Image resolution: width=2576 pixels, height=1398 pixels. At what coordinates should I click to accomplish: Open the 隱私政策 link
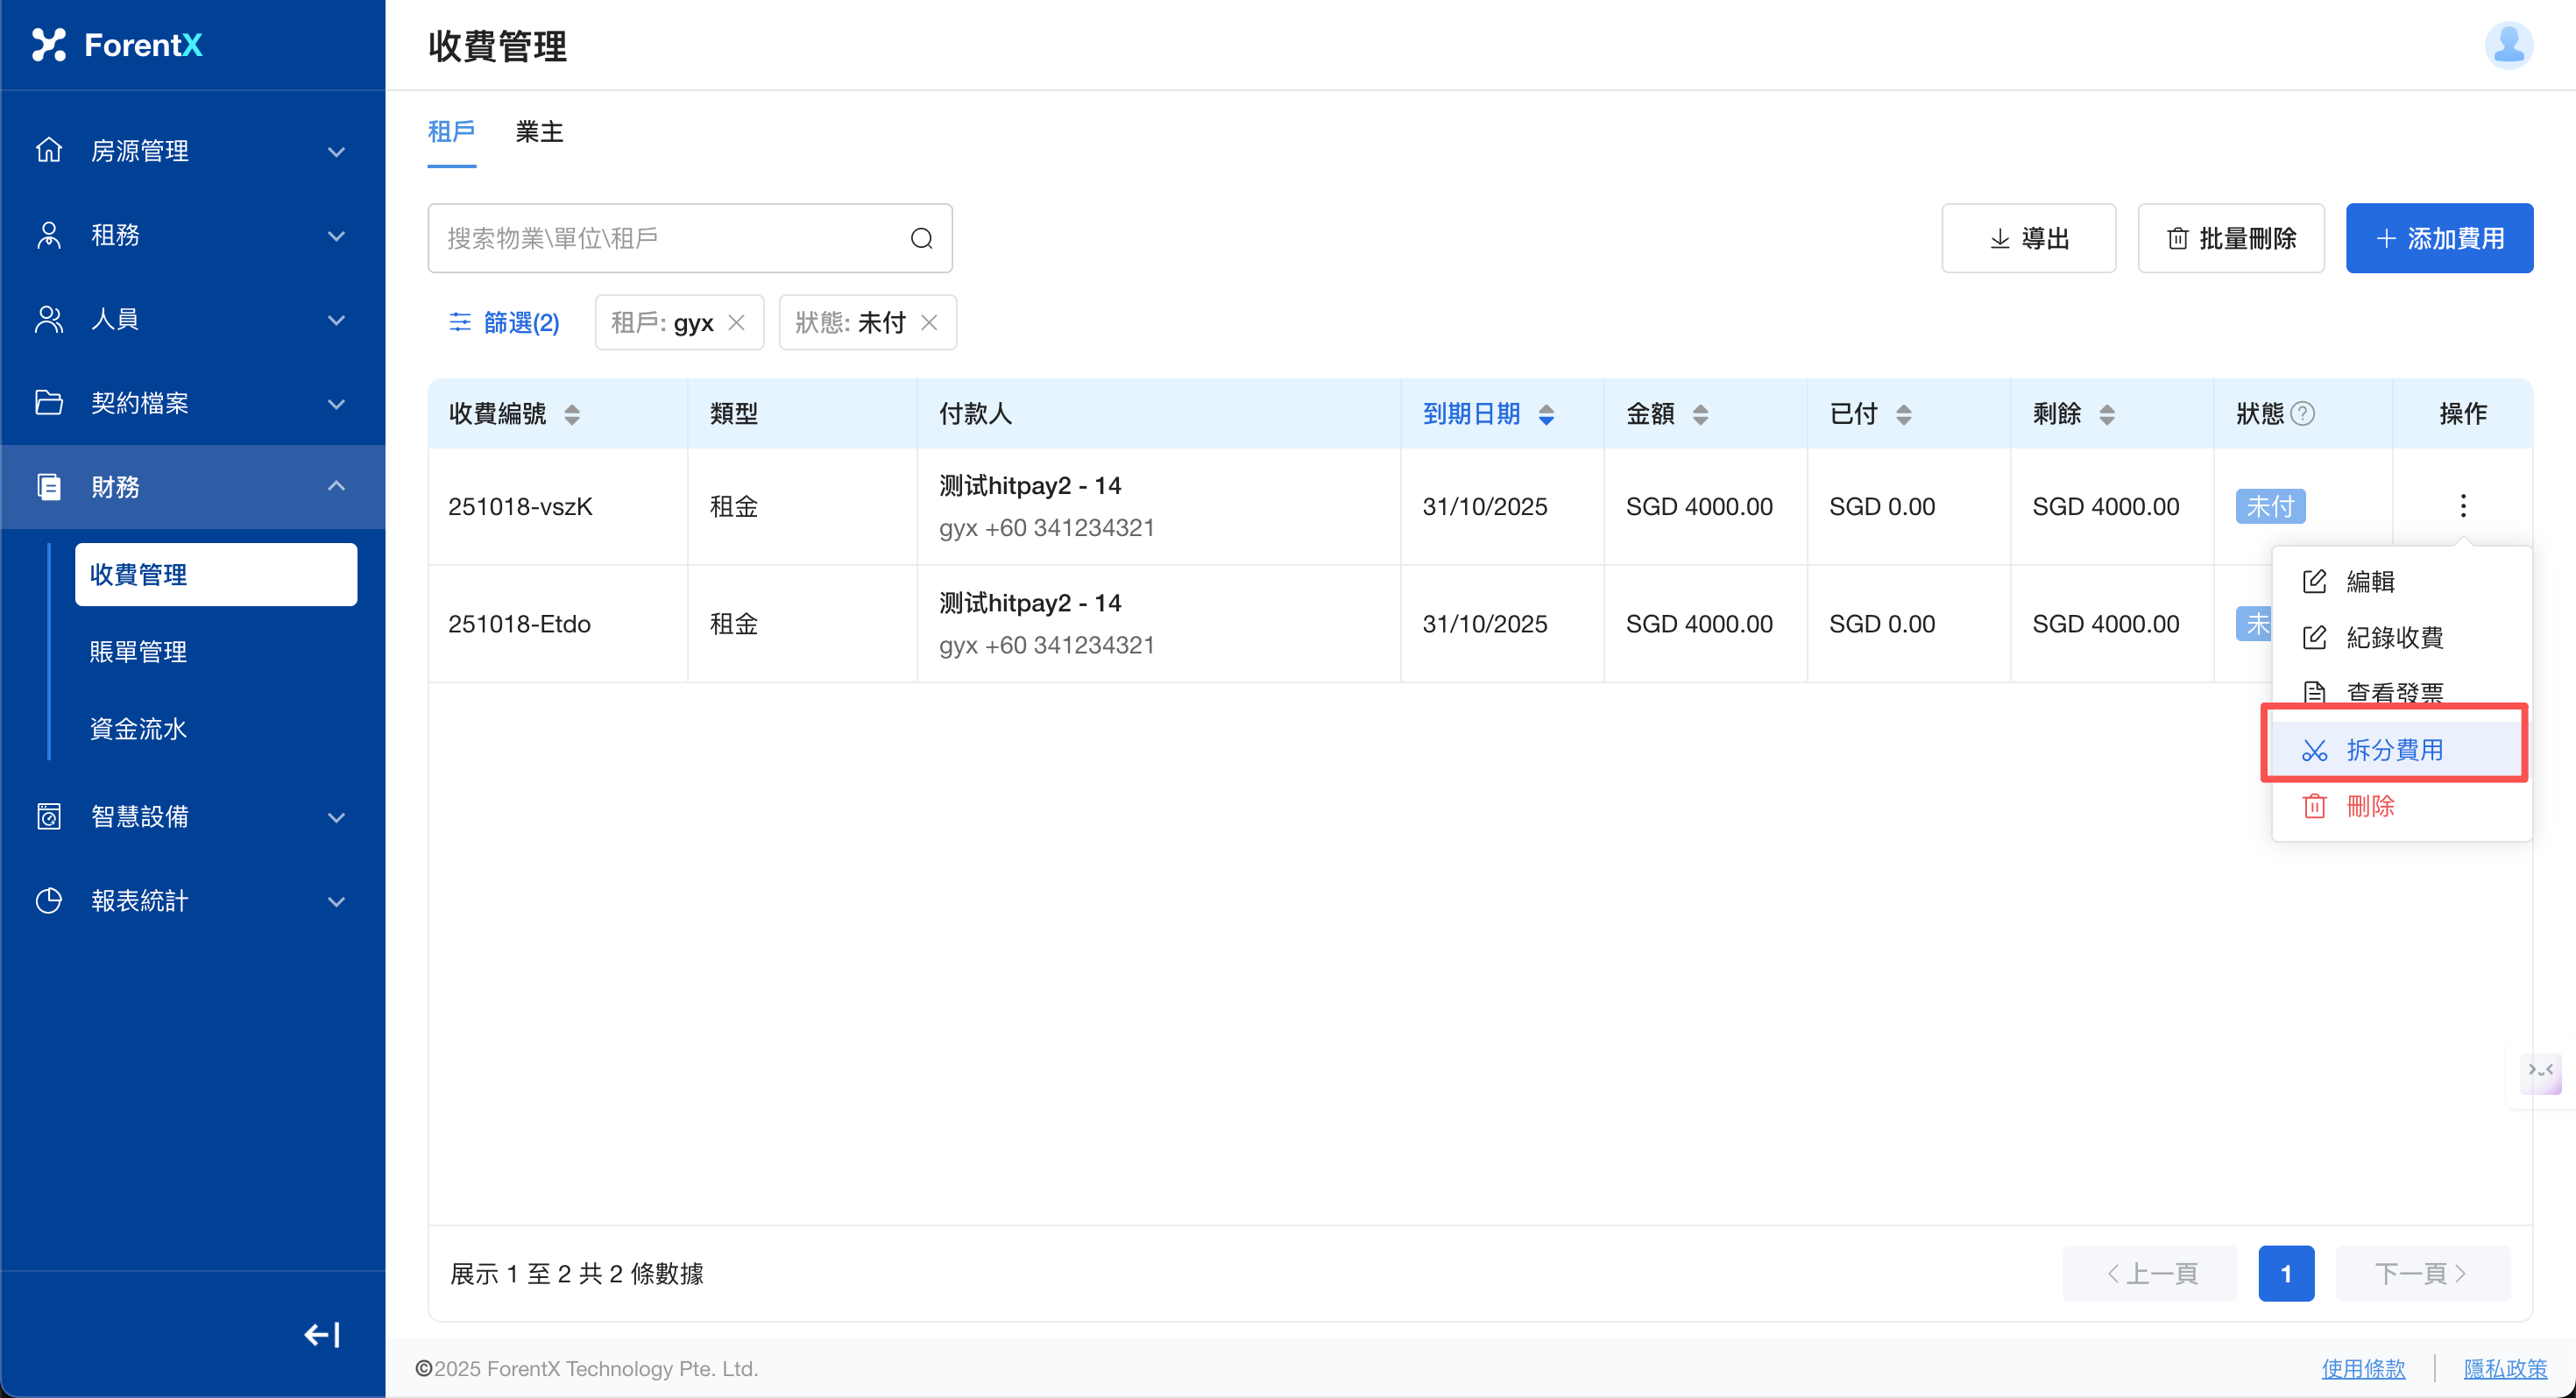coord(2504,1368)
